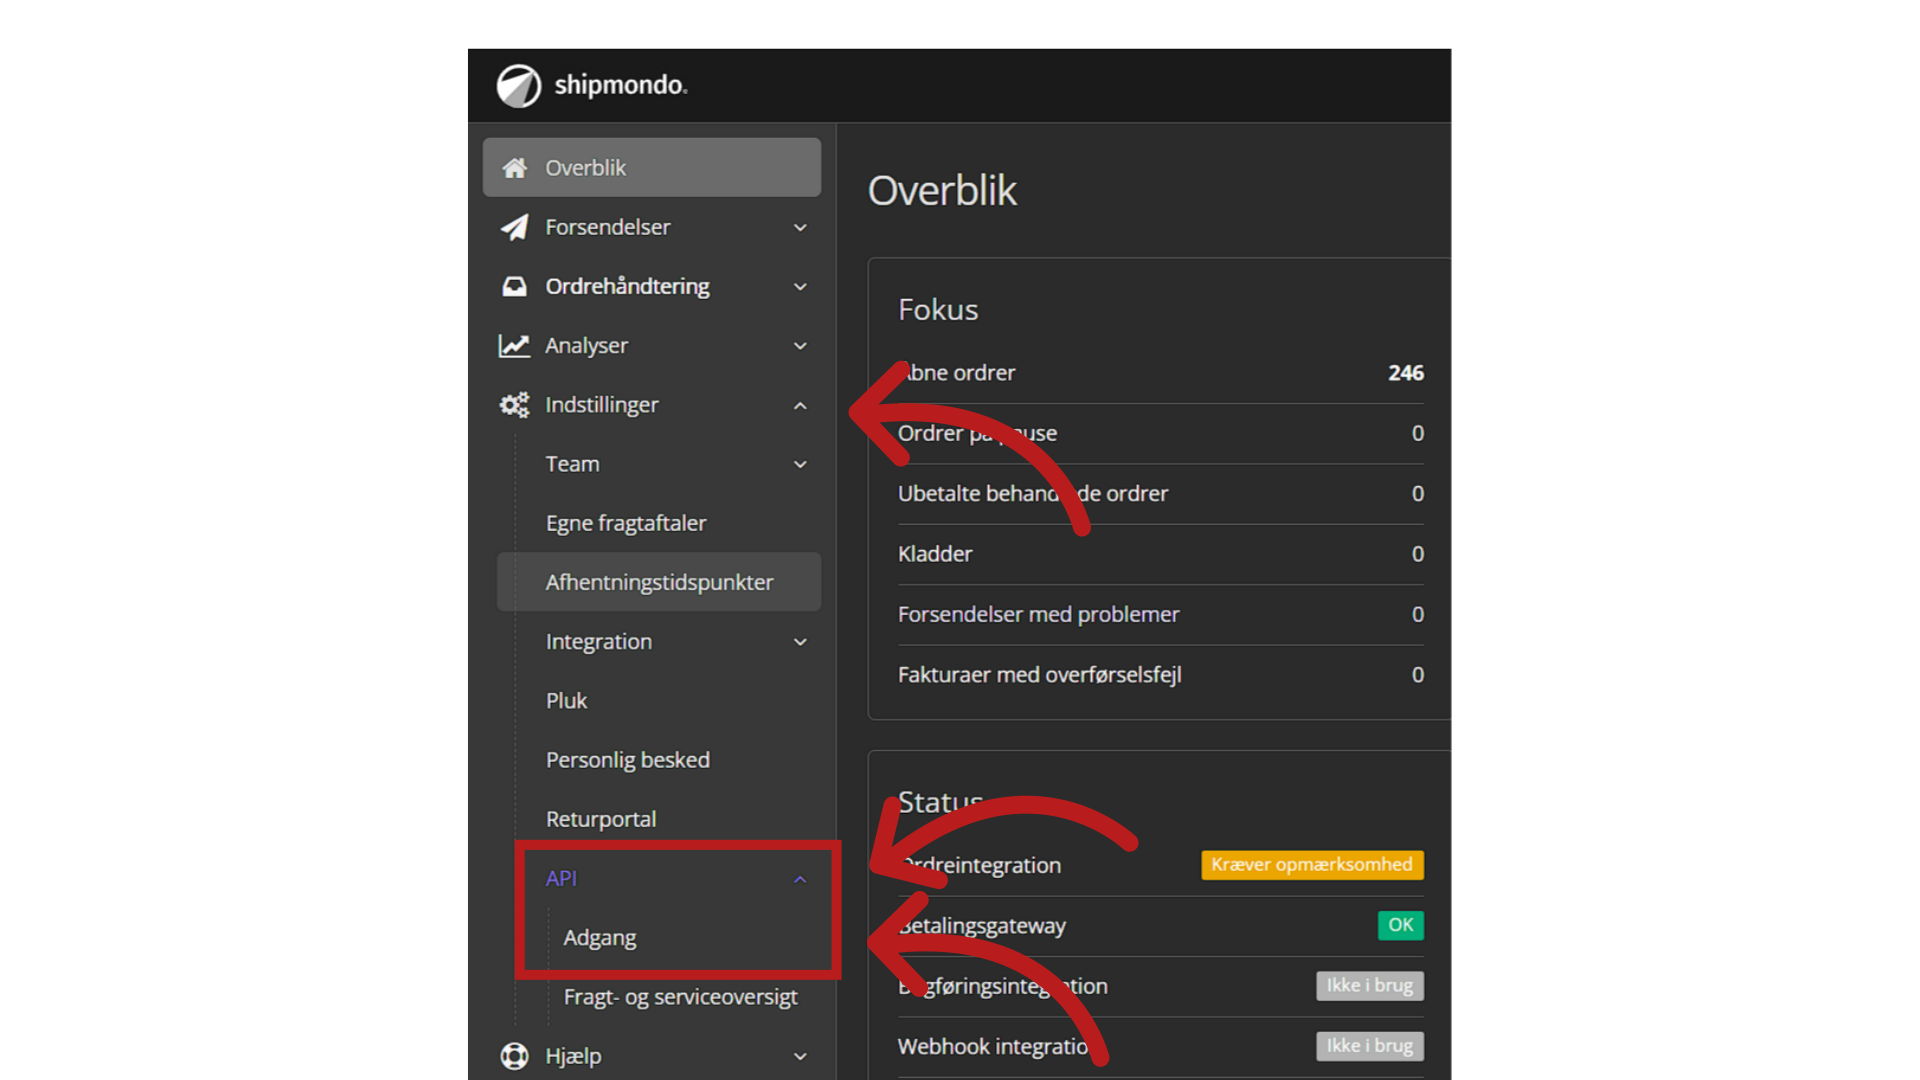Click the shipmondo logo icon

(518, 86)
